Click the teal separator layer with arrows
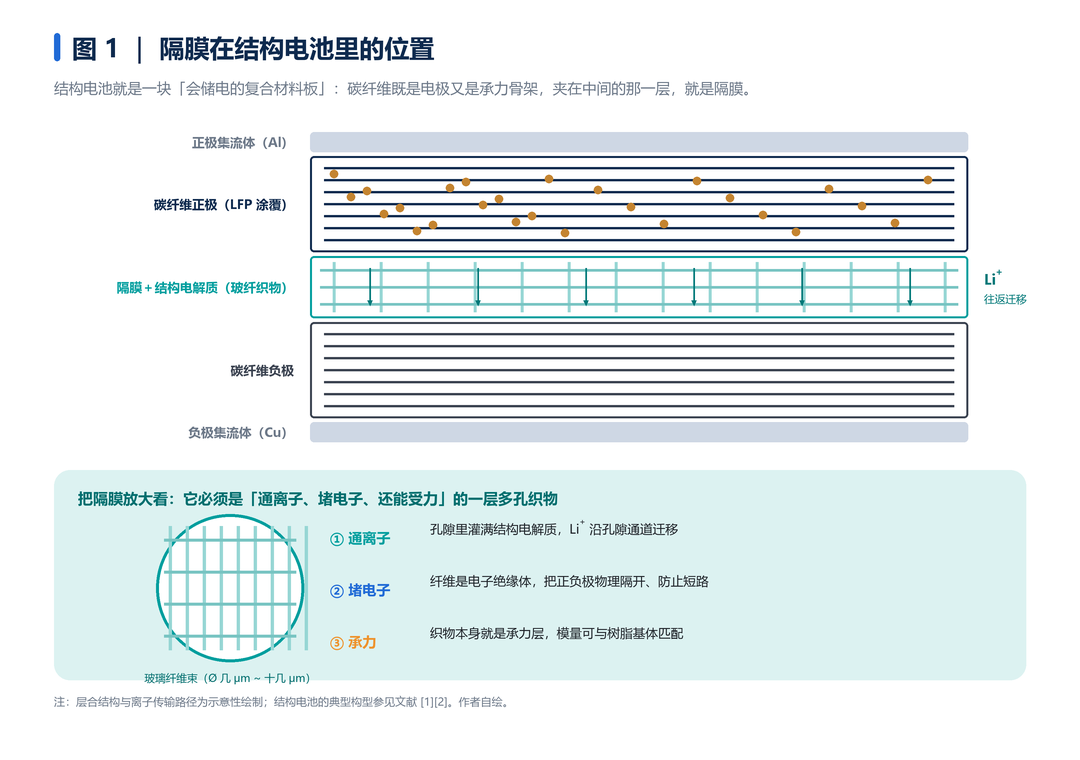The image size is (1080, 760). (x=638, y=287)
